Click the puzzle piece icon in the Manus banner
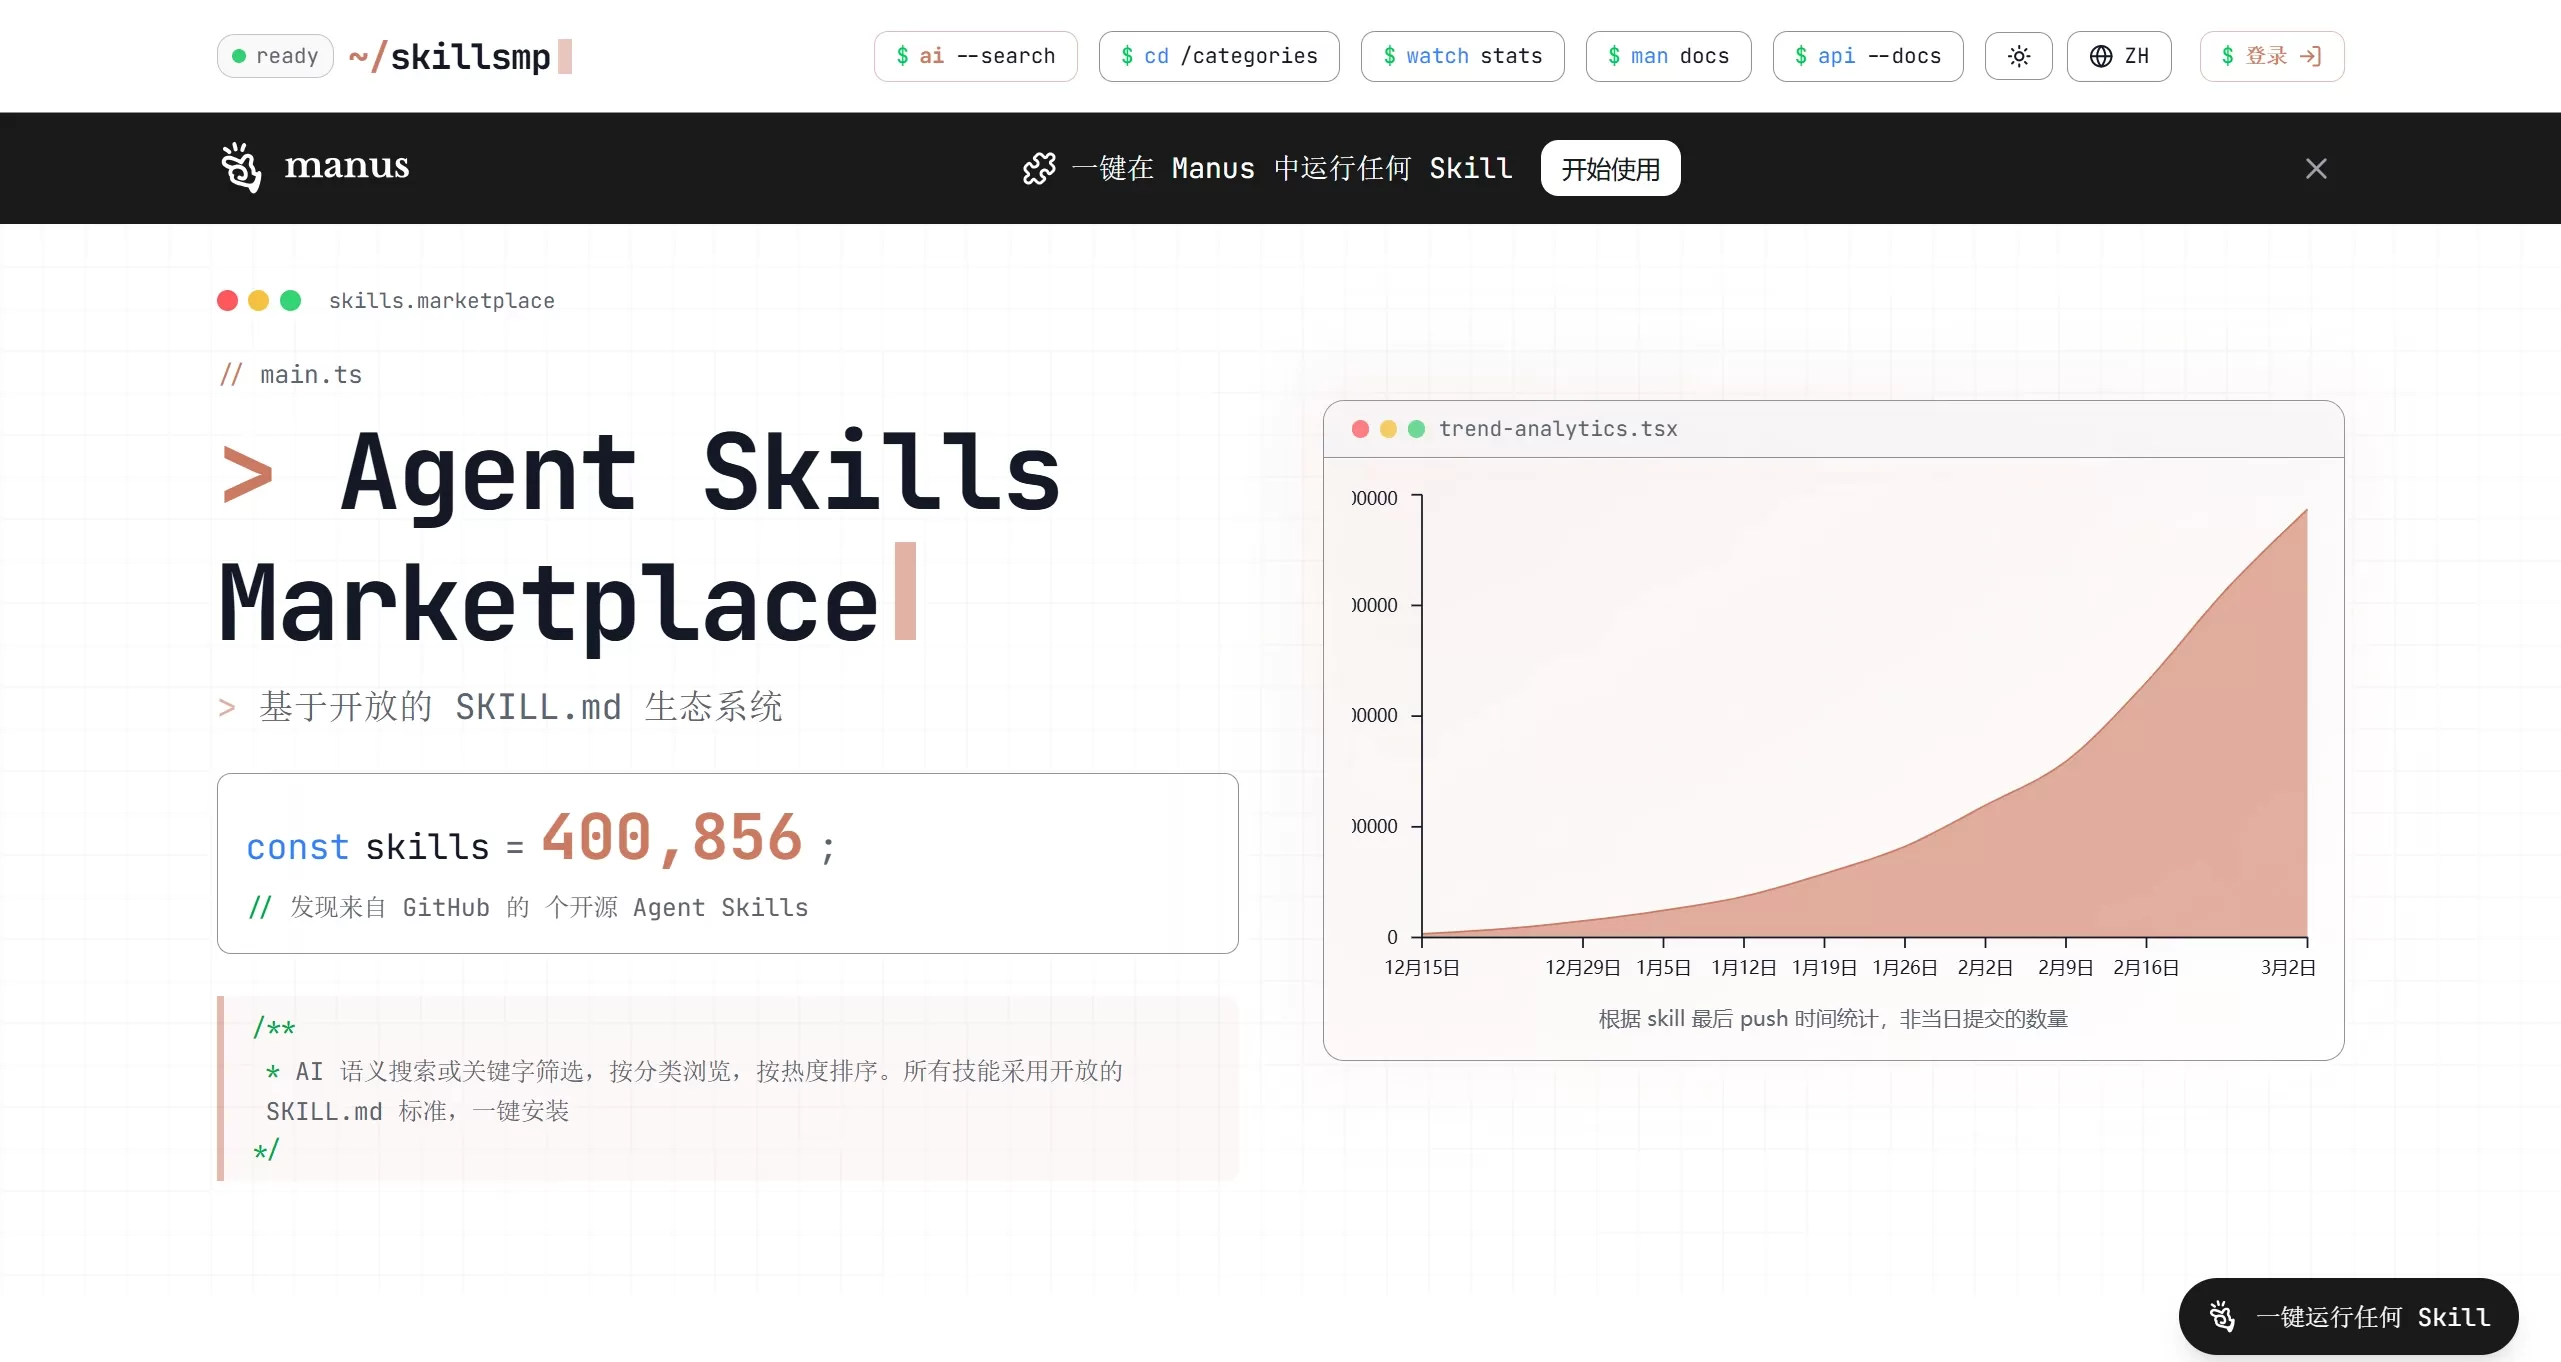 tap(1039, 168)
